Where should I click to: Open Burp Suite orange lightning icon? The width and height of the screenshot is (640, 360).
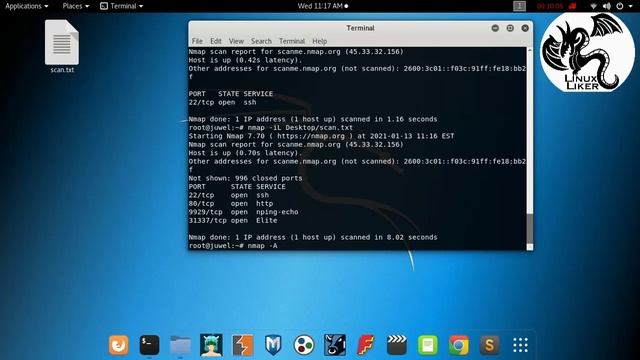point(242,345)
